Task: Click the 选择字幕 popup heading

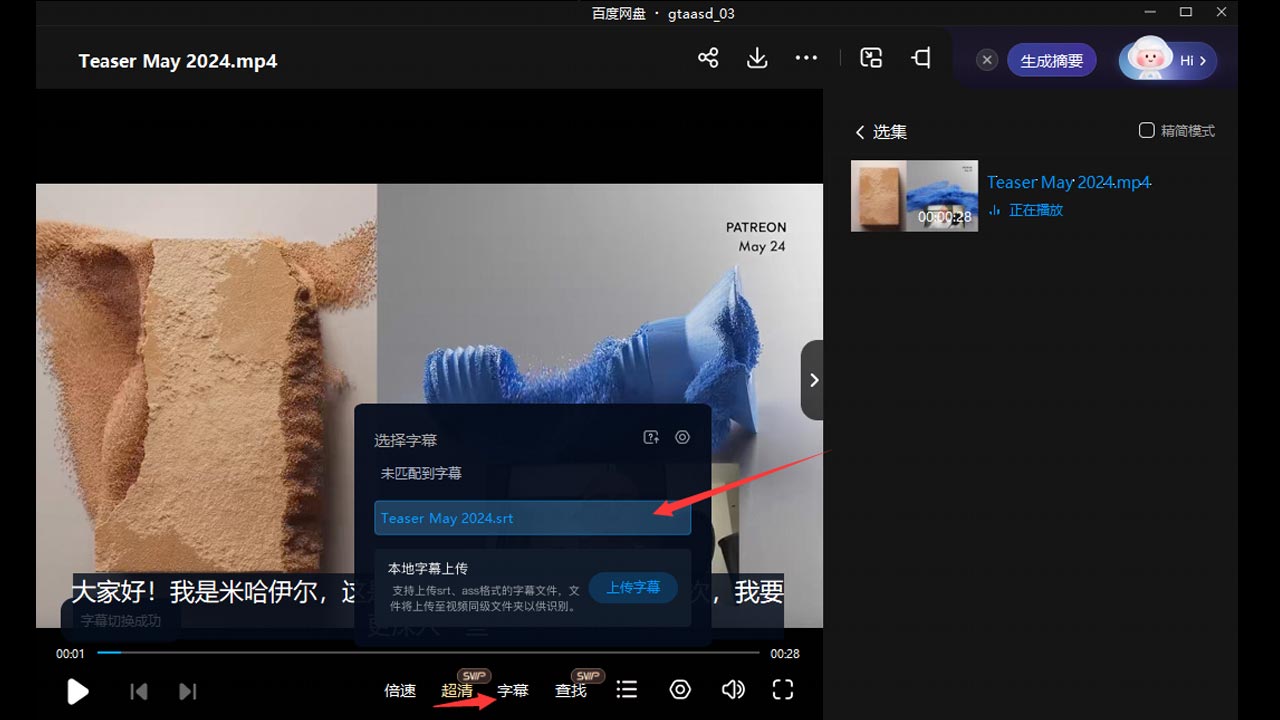Action: coord(406,440)
